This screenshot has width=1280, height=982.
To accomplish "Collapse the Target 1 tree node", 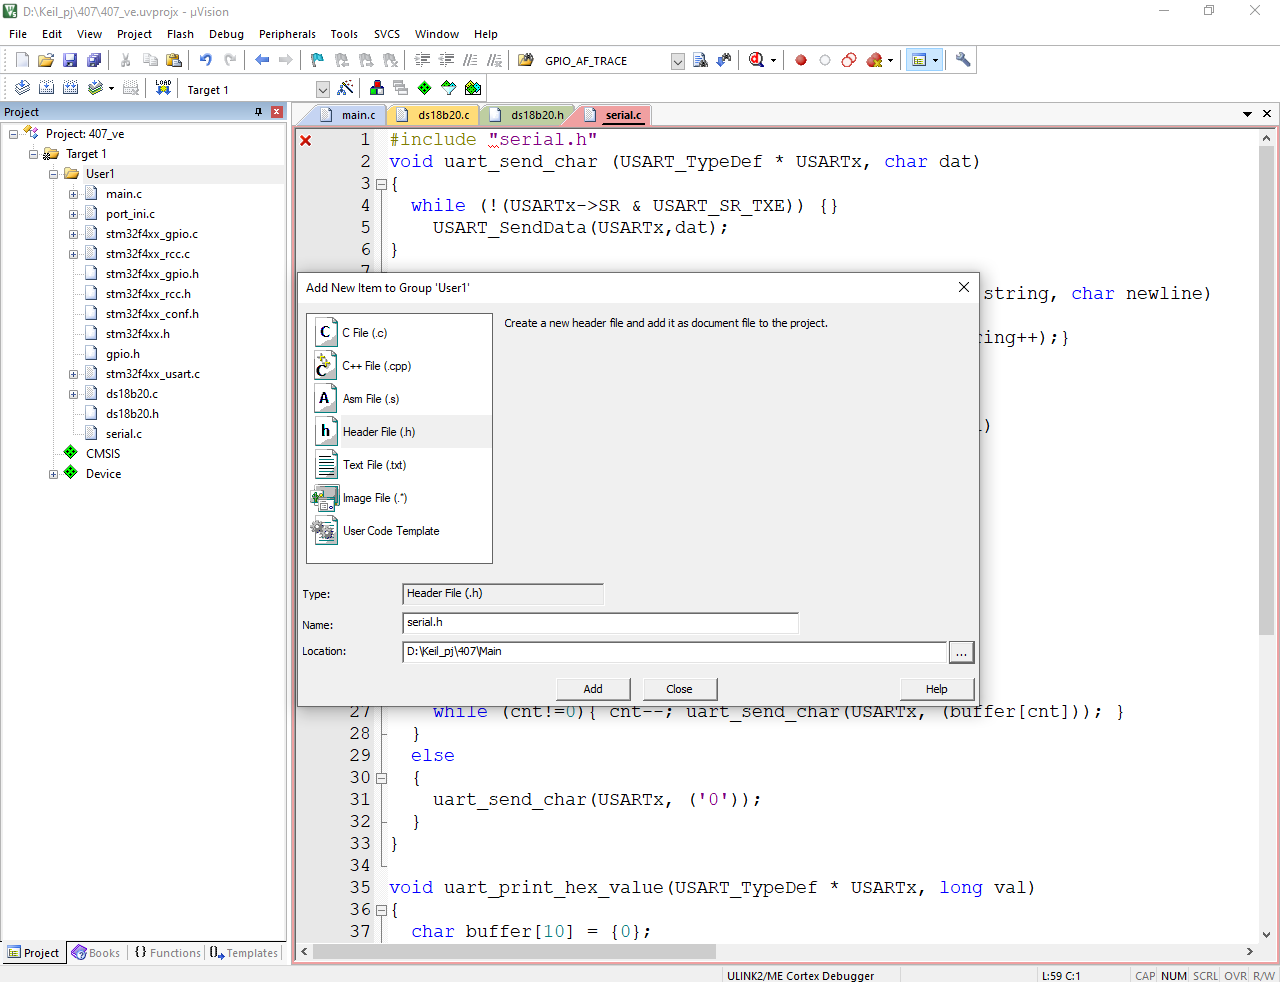I will point(33,154).
